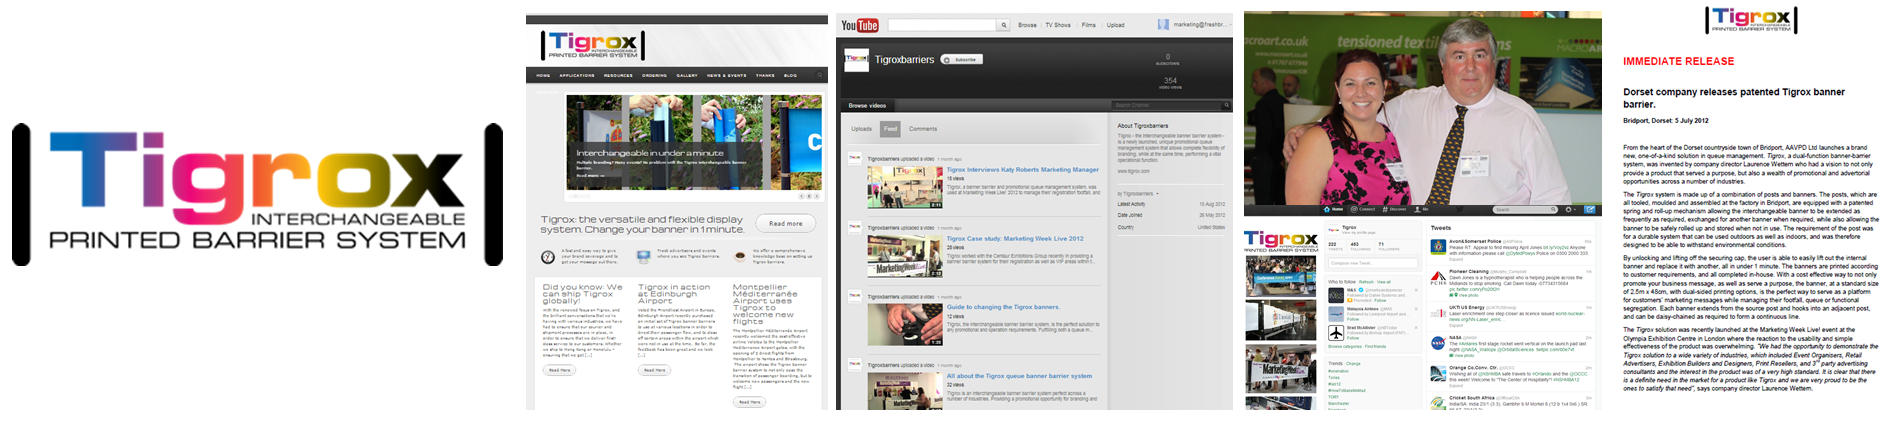The image size is (1896, 428).
Task: Open YouTube TV Shows link
Action: tap(1058, 25)
